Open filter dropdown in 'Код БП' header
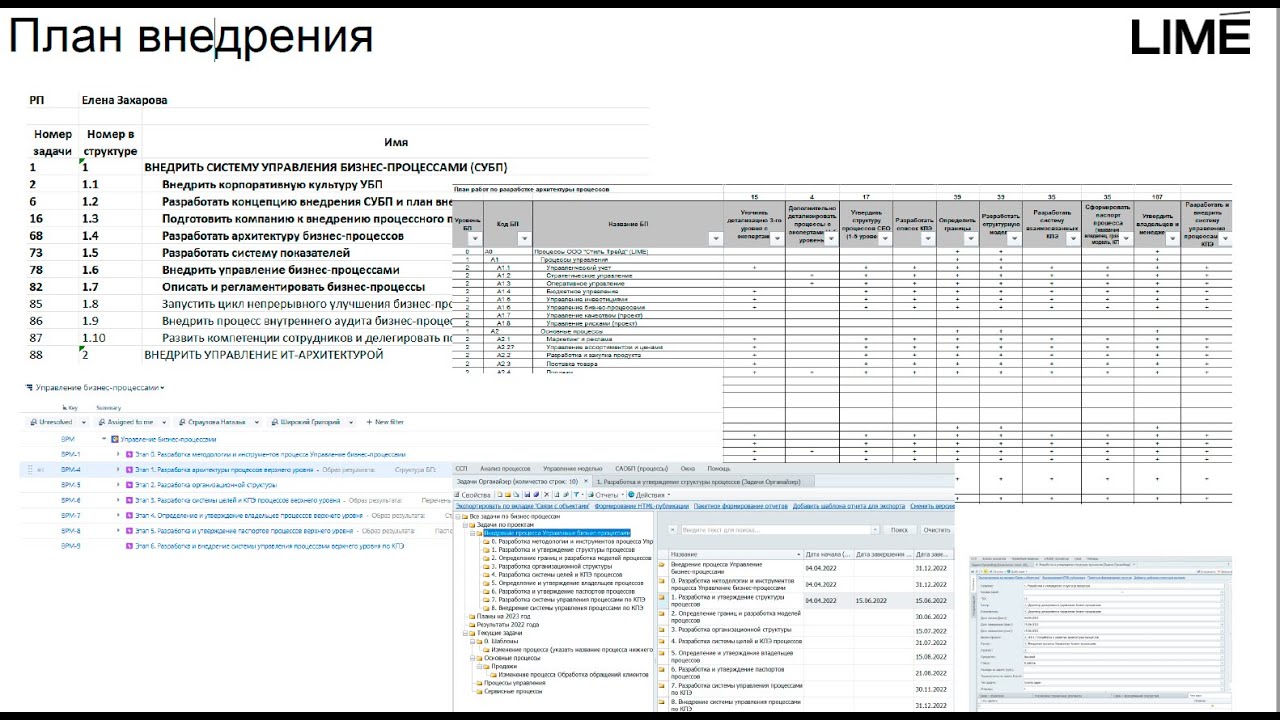 [525, 239]
